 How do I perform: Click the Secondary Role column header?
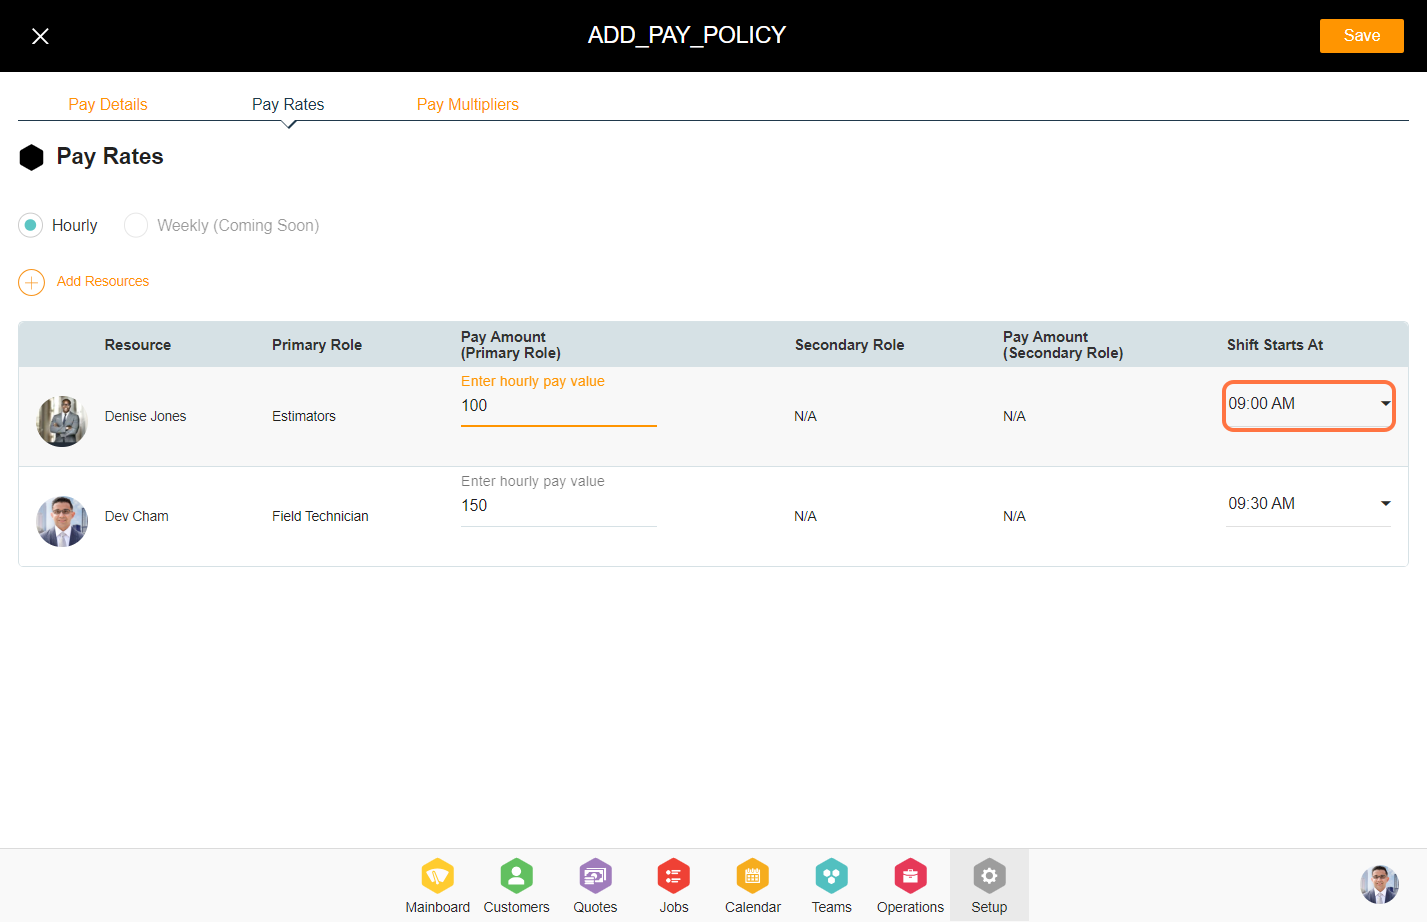849,345
